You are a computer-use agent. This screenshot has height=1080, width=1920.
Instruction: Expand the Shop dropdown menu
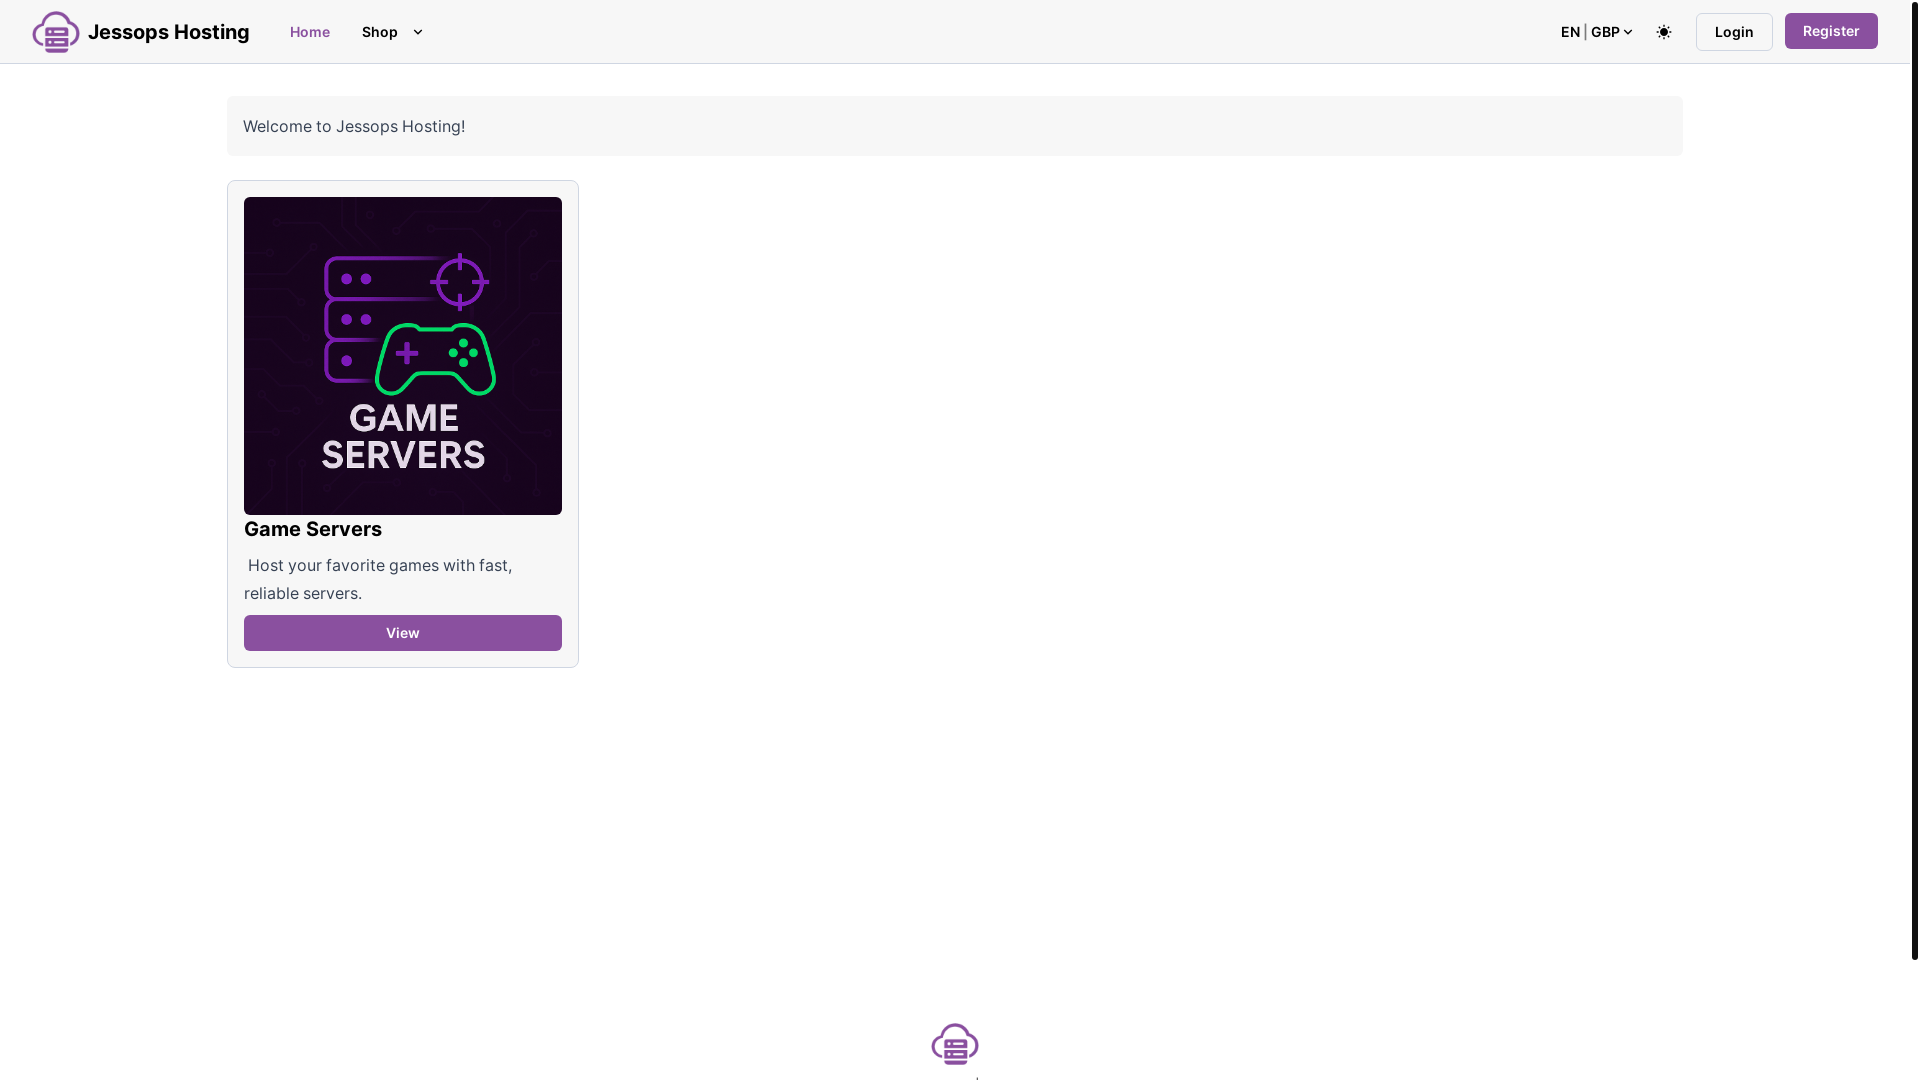coord(392,32)
